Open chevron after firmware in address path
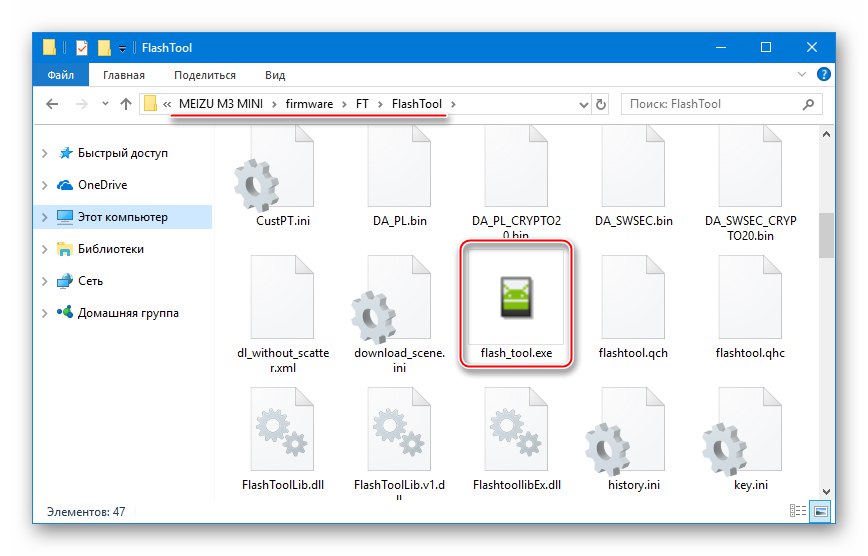This screenshot has height=556, width=868. click(344, 104)
